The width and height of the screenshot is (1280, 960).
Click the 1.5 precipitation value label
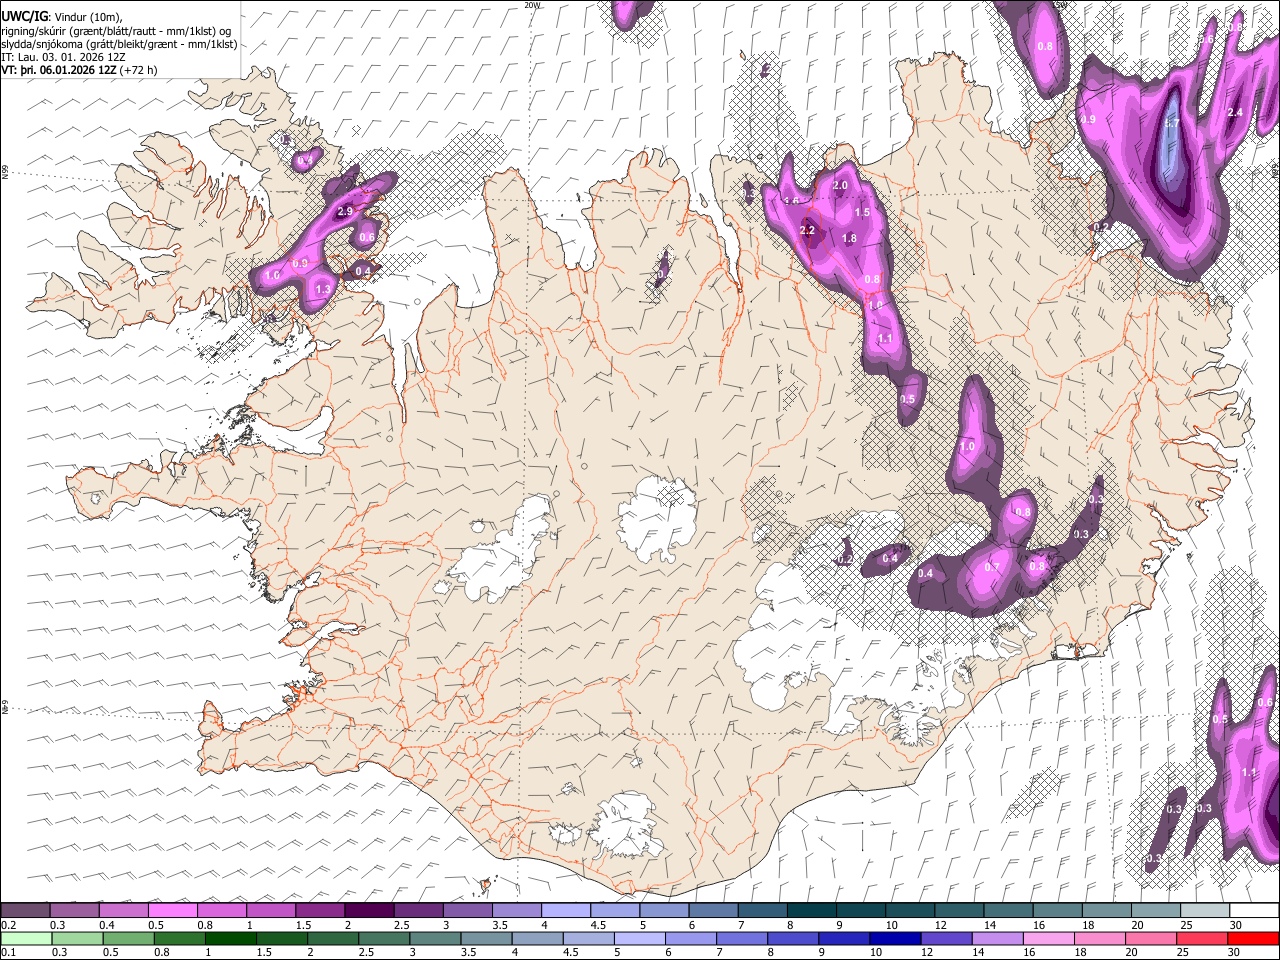pos(863,212)
